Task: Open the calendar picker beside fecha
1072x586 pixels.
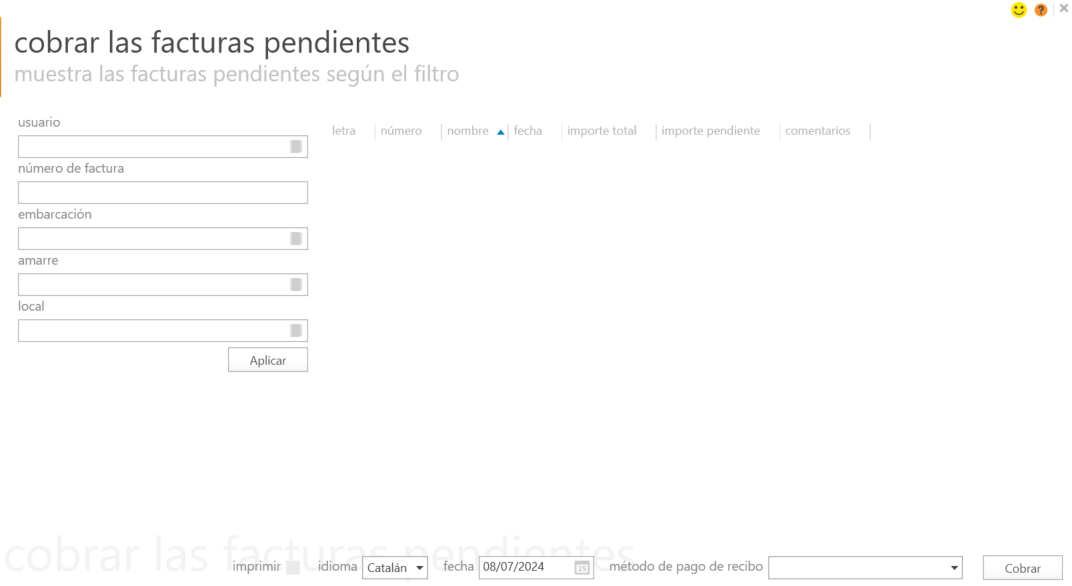Action: (582, 568)
